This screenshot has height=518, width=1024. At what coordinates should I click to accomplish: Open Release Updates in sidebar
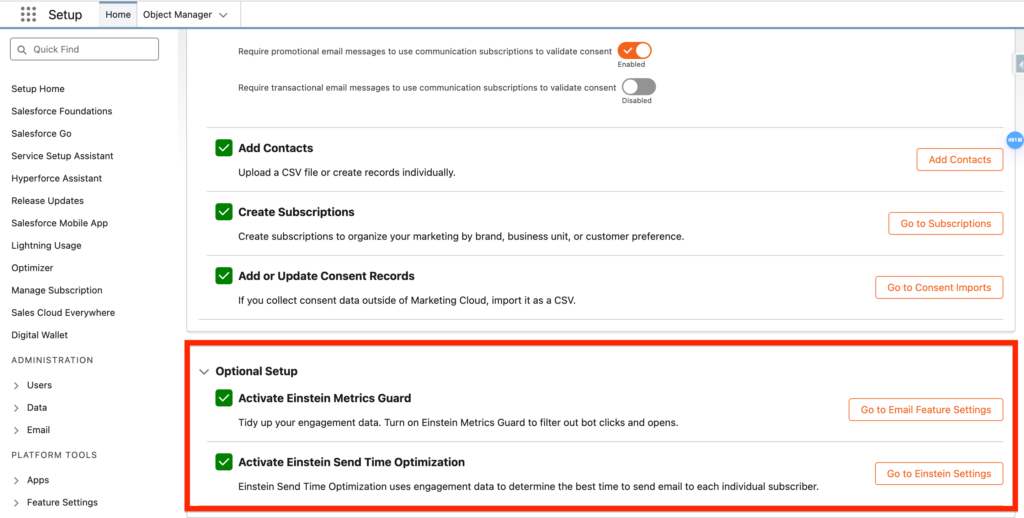pyautogui.click(x=47, y=201)
